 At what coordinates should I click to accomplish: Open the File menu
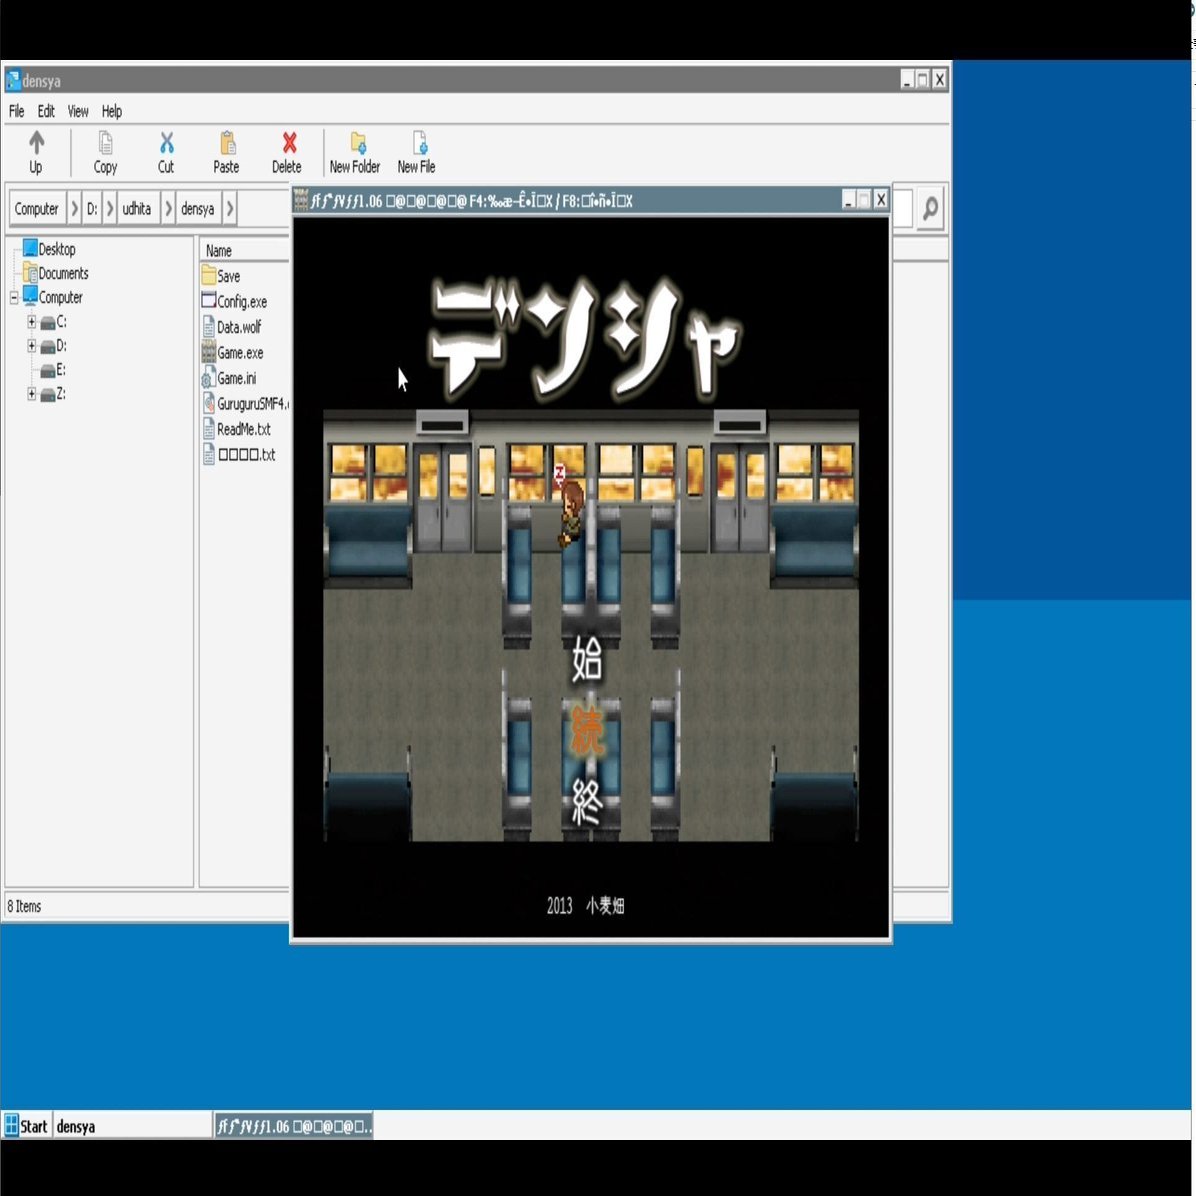(17, 111)
